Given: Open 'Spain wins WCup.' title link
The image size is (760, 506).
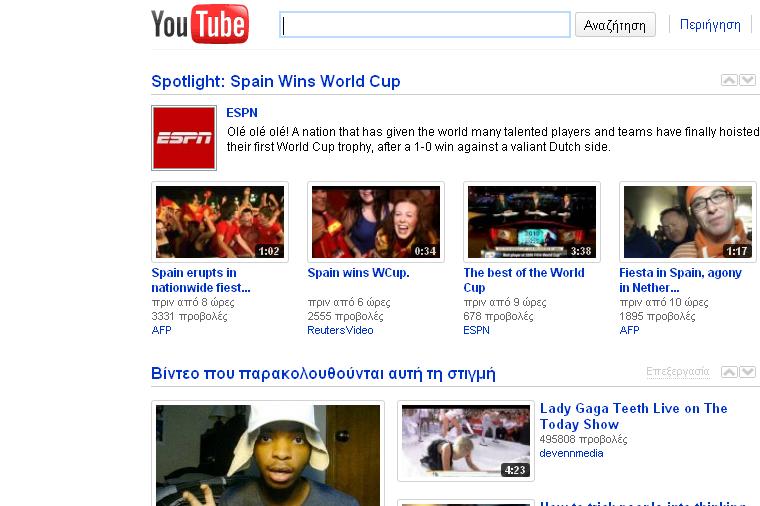Looking at the screenshot, I should [358, 273].
